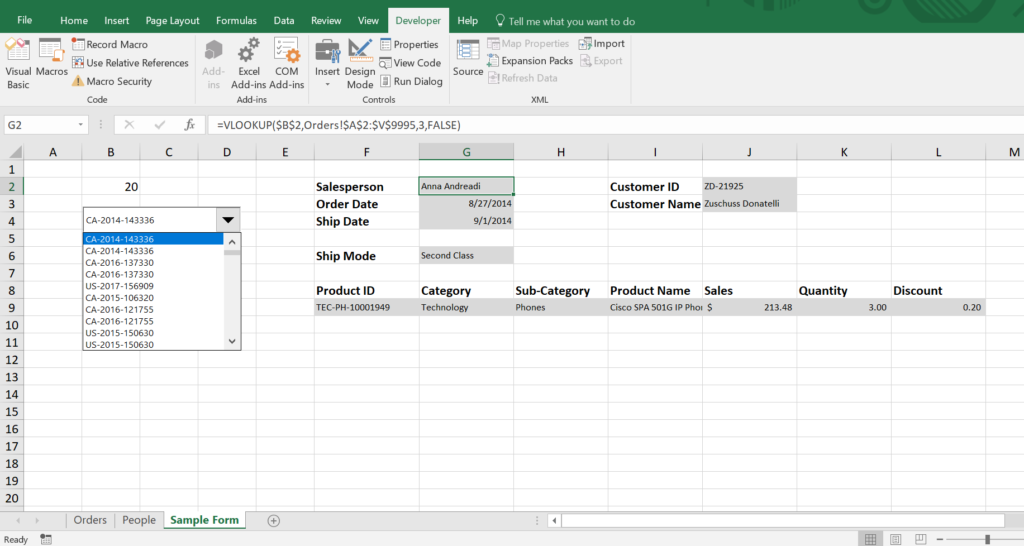Screen dimensions: 1024x546
Task: Switch to Page Layout view
Action: click(895, 539)
